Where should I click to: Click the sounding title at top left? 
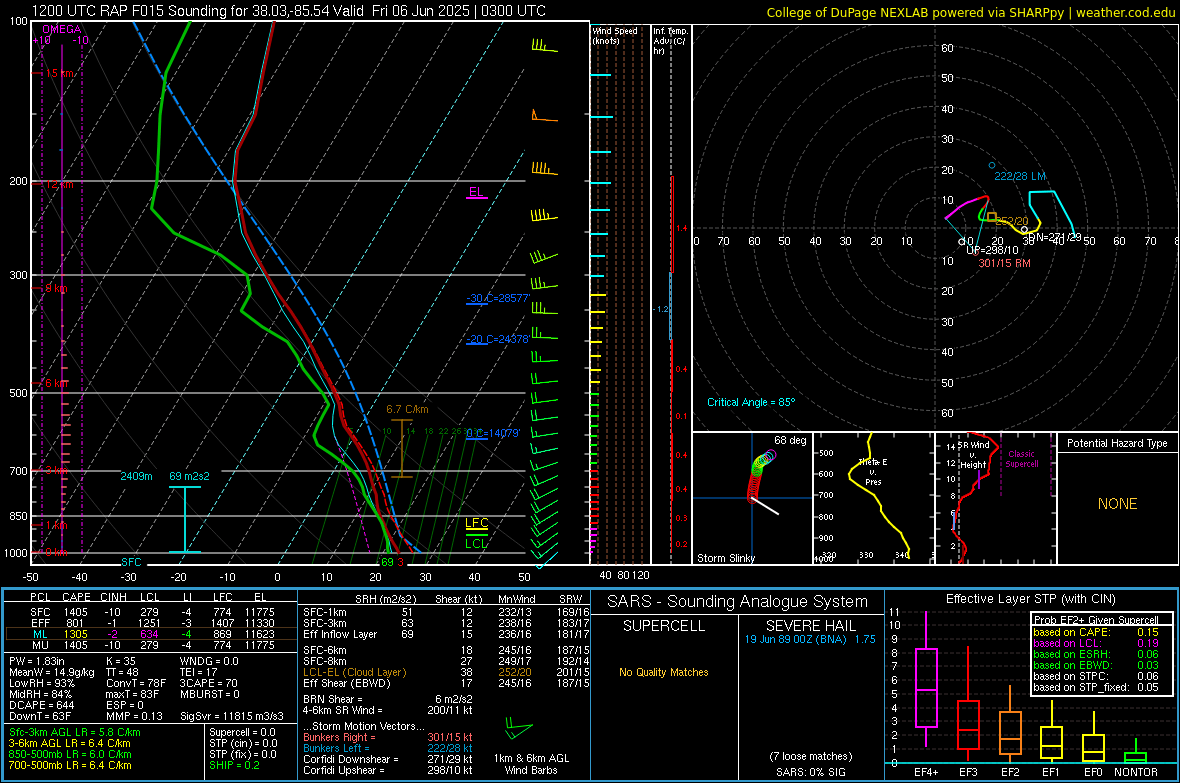coord(289,11)
